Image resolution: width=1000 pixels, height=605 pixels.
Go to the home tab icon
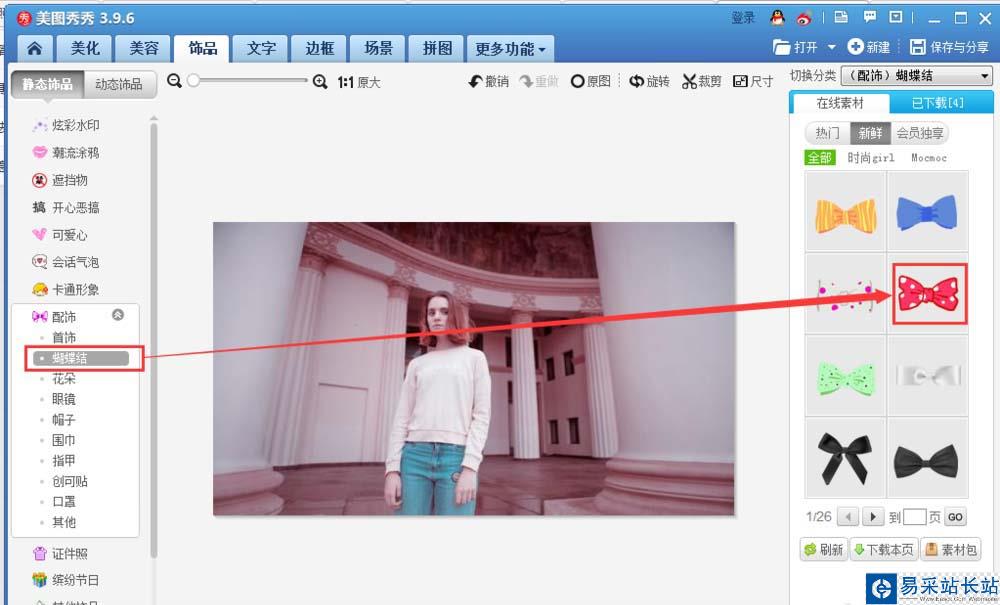(34, 48)
